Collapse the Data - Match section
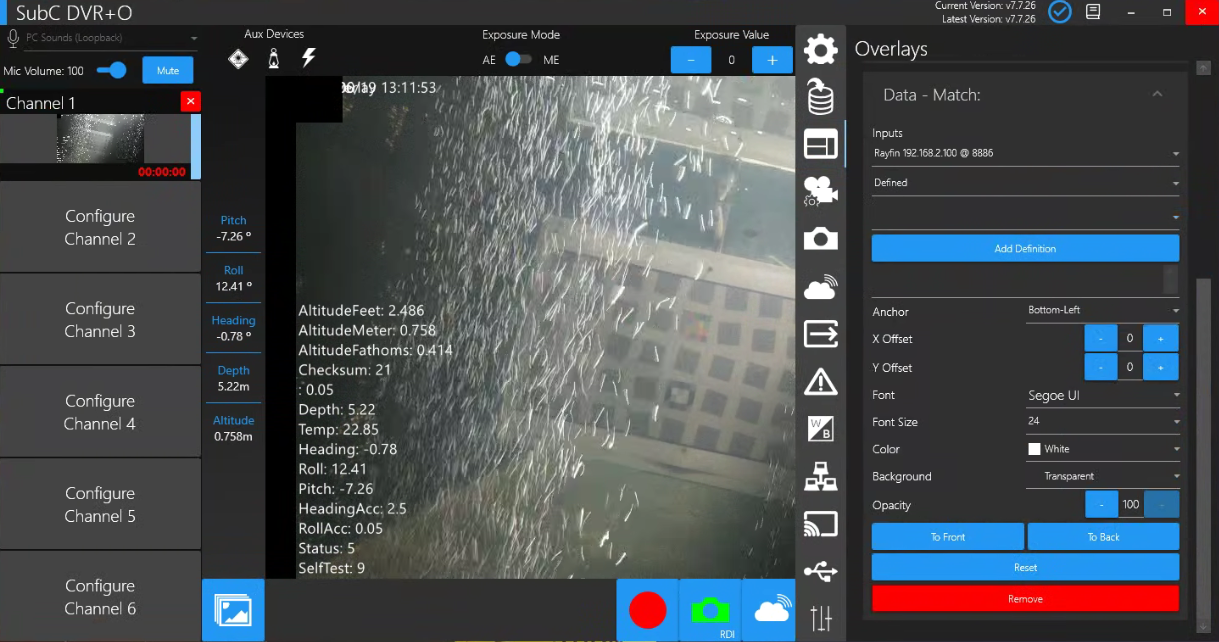Image resolution: width=1219 pixels, height=642 pixels. (x=1157, y=95)
